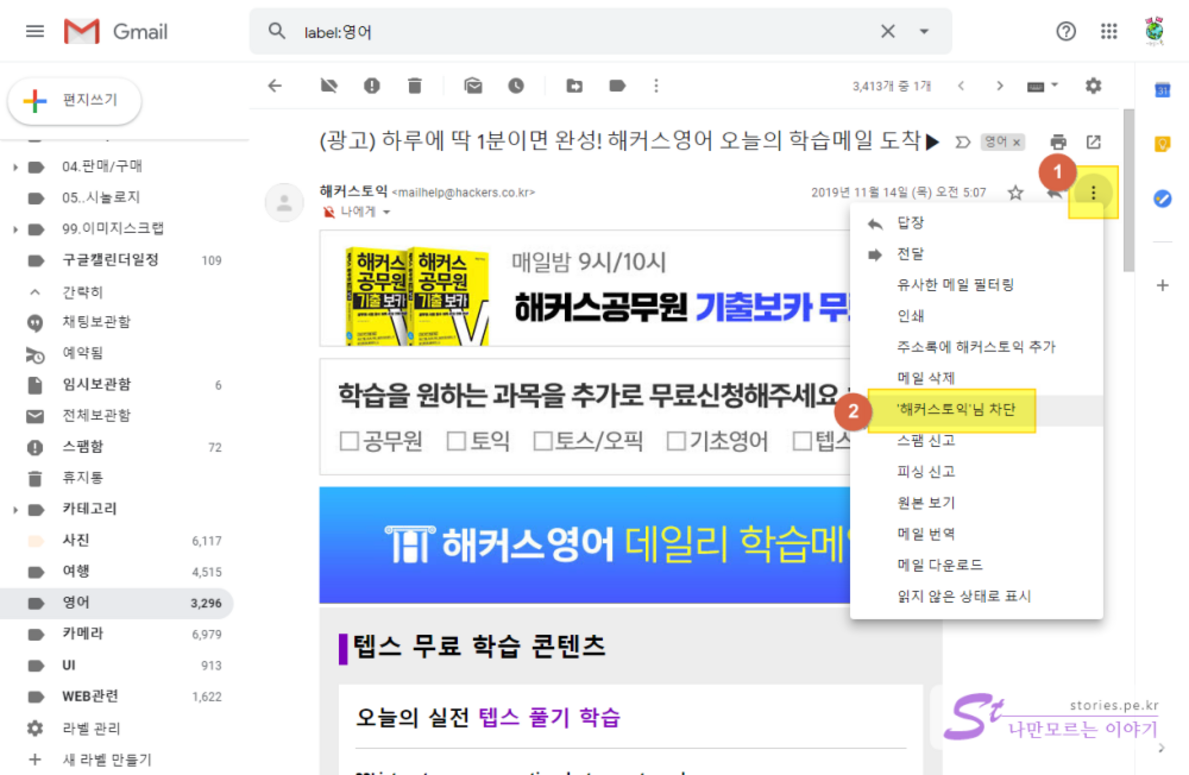Open the Google apps grid
This screenshot has height=775, width=1189.
1108,31
